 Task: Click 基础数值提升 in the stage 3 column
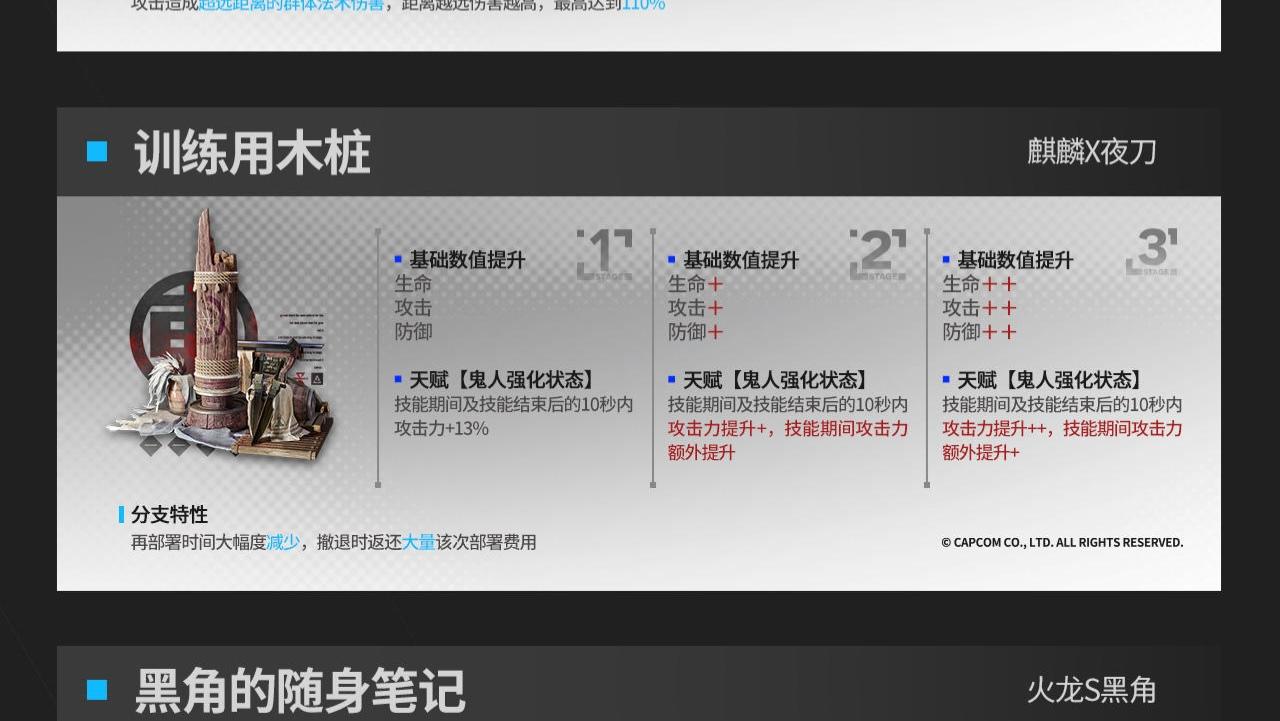1015,260
